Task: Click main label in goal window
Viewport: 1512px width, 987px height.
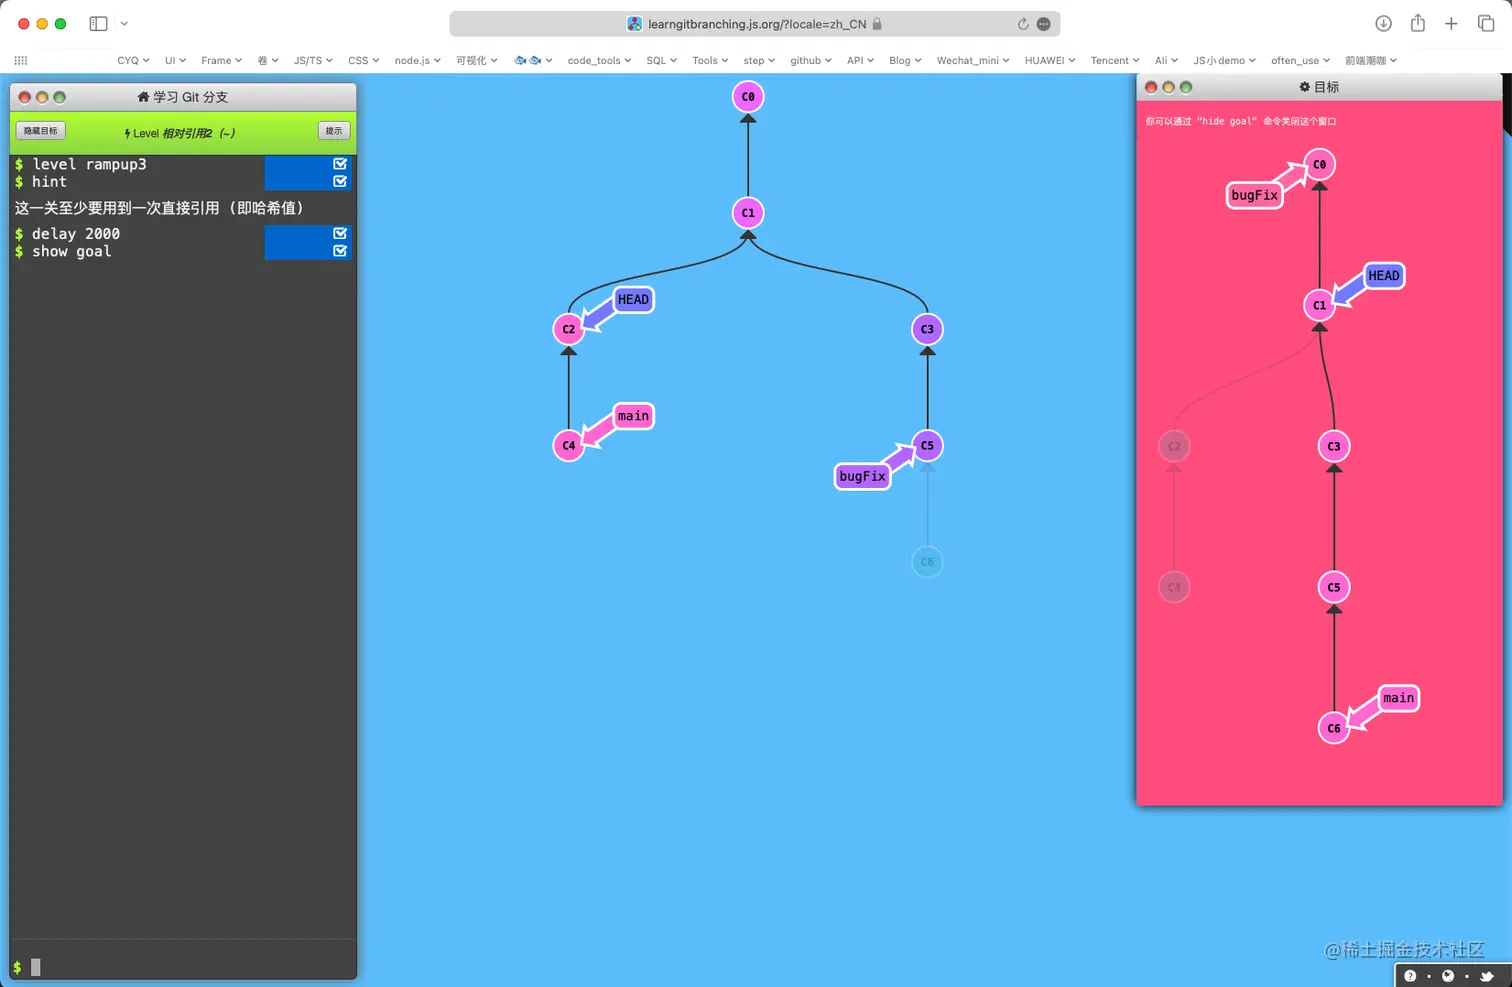Action: coord(1398,698)
